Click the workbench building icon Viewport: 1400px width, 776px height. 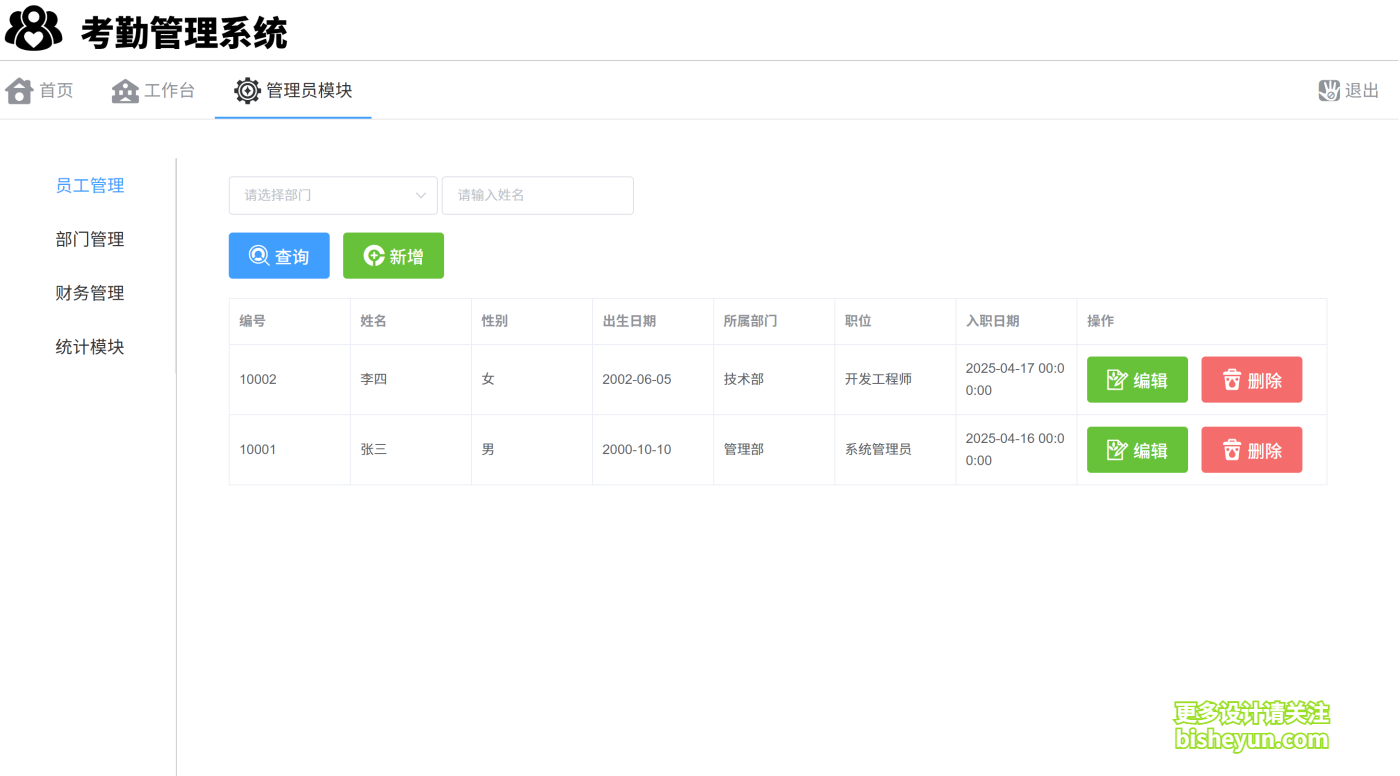click(x=125, y=91)
